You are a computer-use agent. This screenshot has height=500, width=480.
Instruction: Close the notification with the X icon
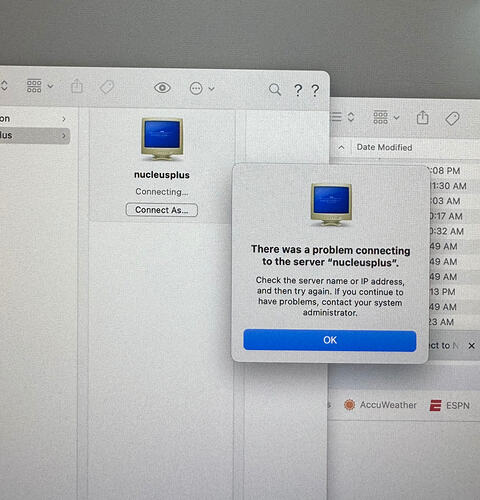(x=471, y=346)
